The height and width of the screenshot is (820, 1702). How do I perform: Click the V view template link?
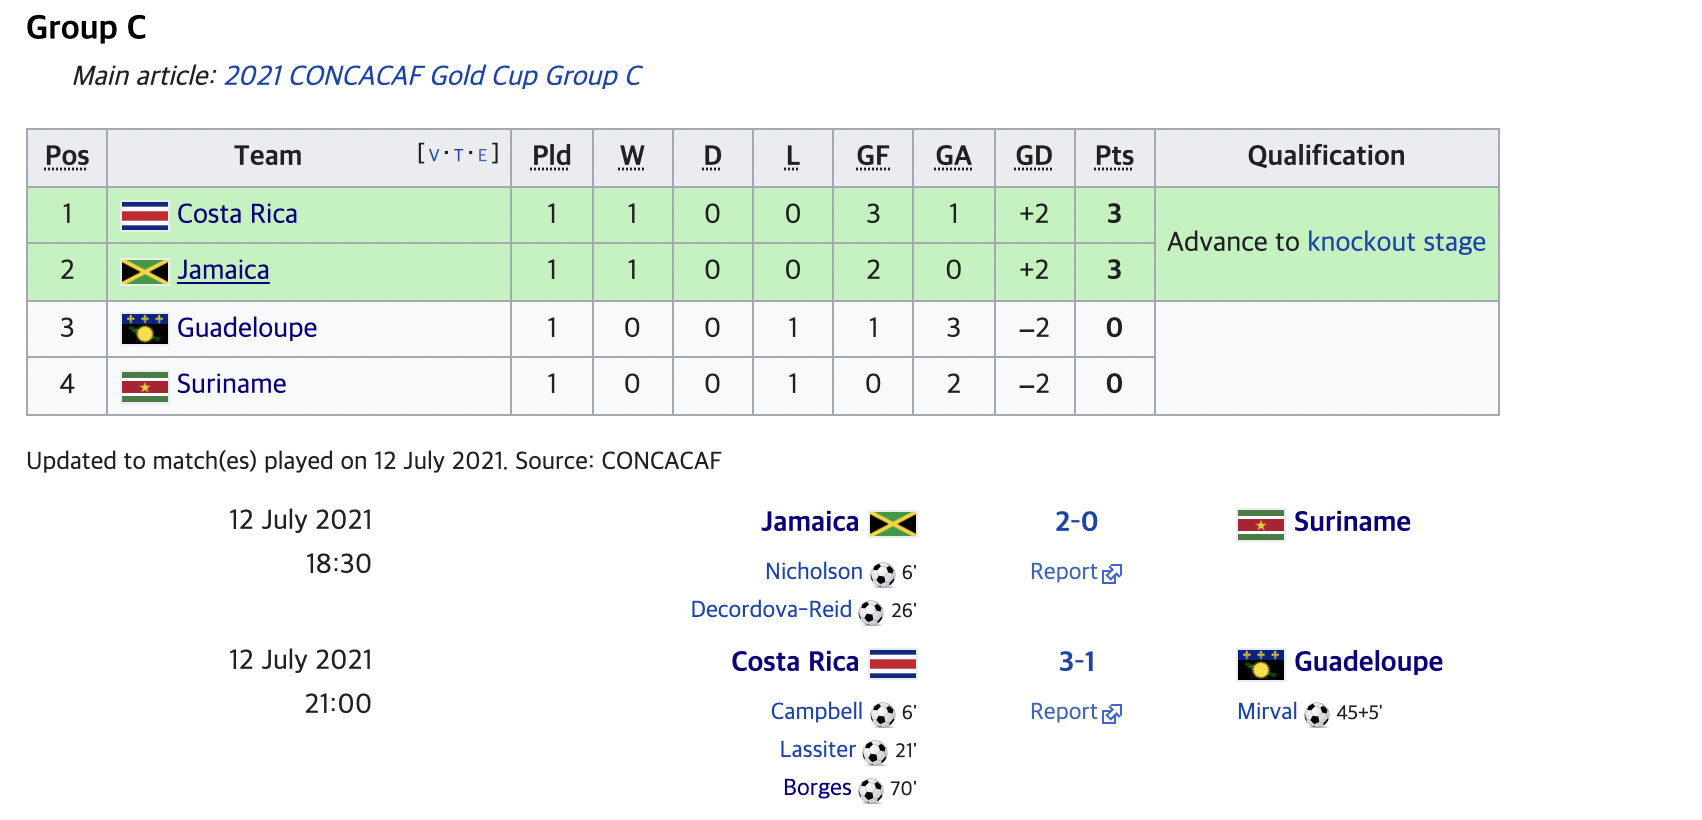coord(434,155)
